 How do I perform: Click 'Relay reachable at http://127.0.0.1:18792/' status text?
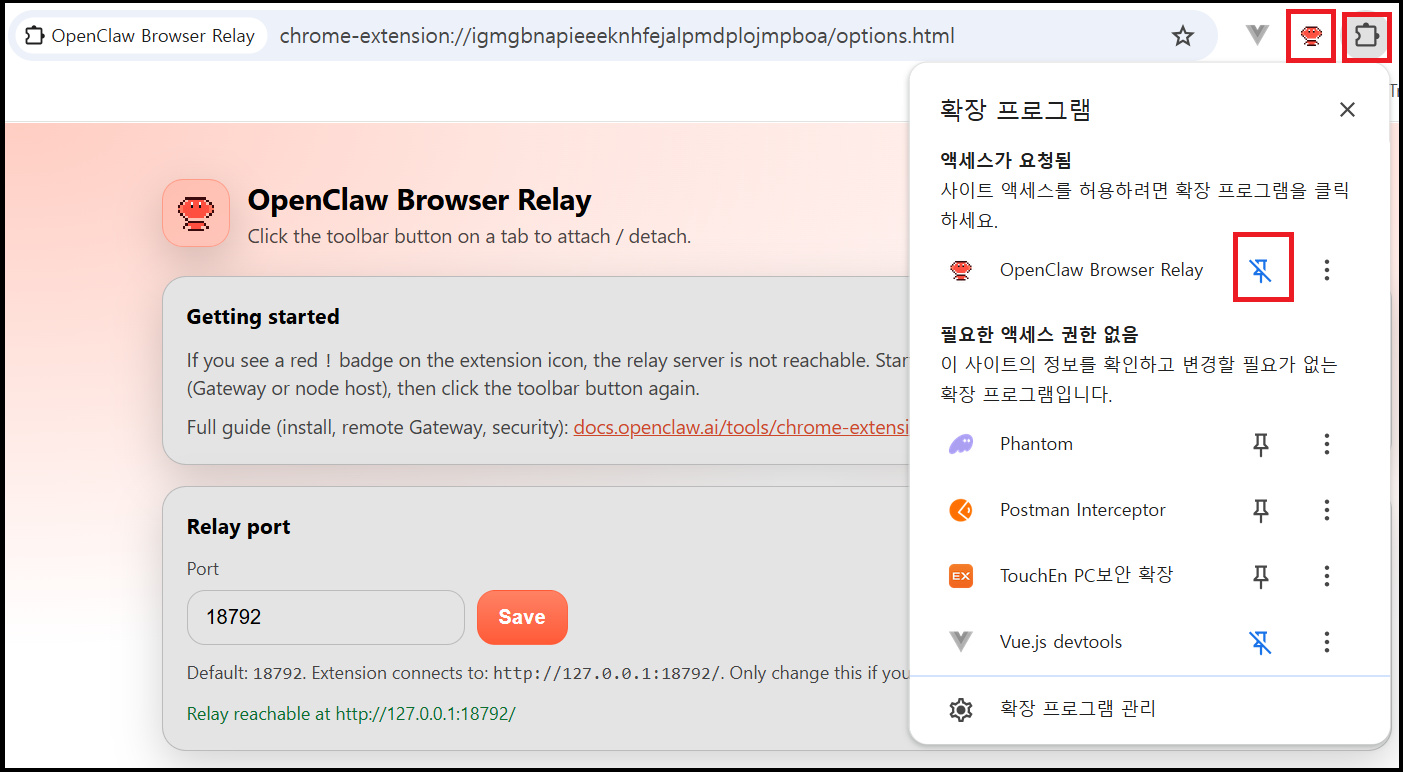351,714
